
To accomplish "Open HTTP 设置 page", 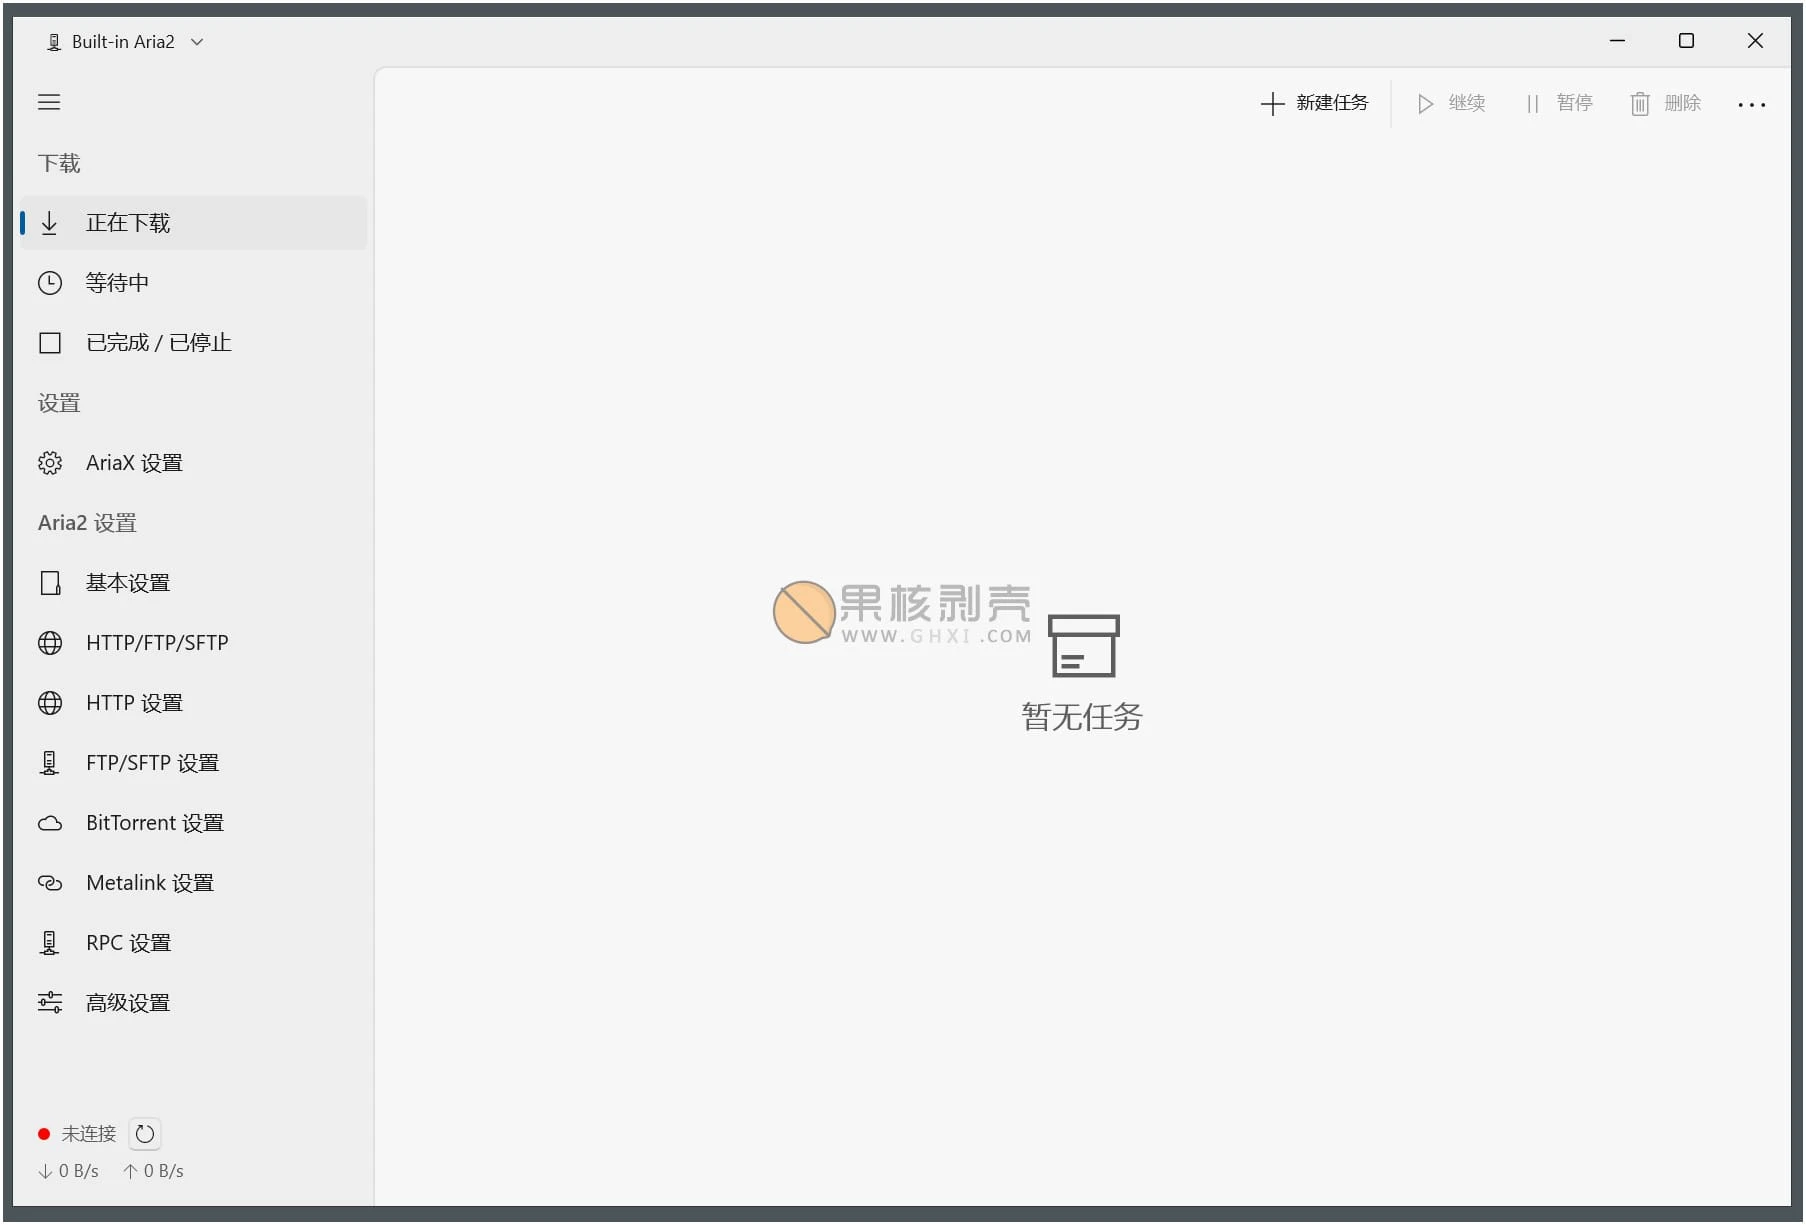I will point(193,703).
